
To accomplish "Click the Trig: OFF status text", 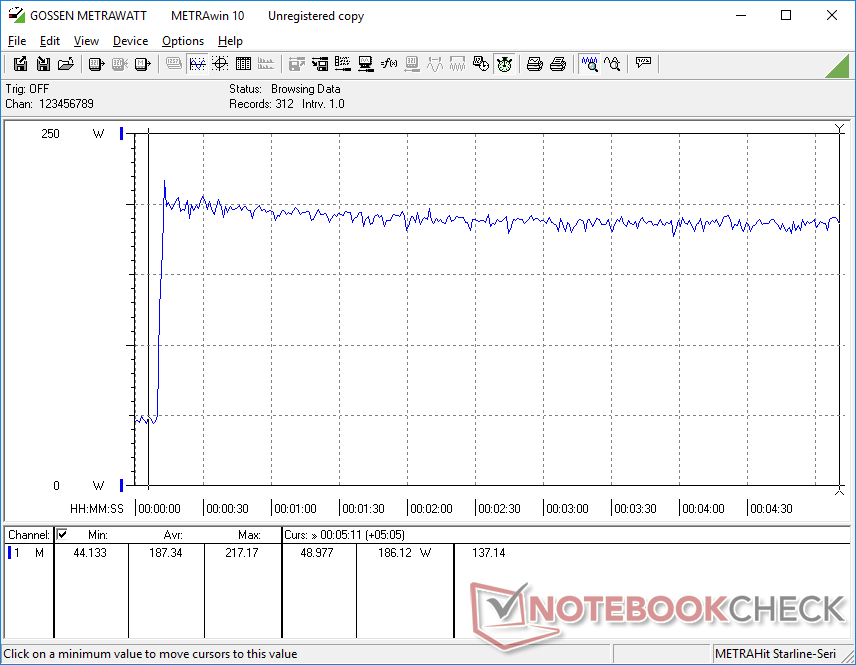I will pyautogui.click(x=27, y=89).
